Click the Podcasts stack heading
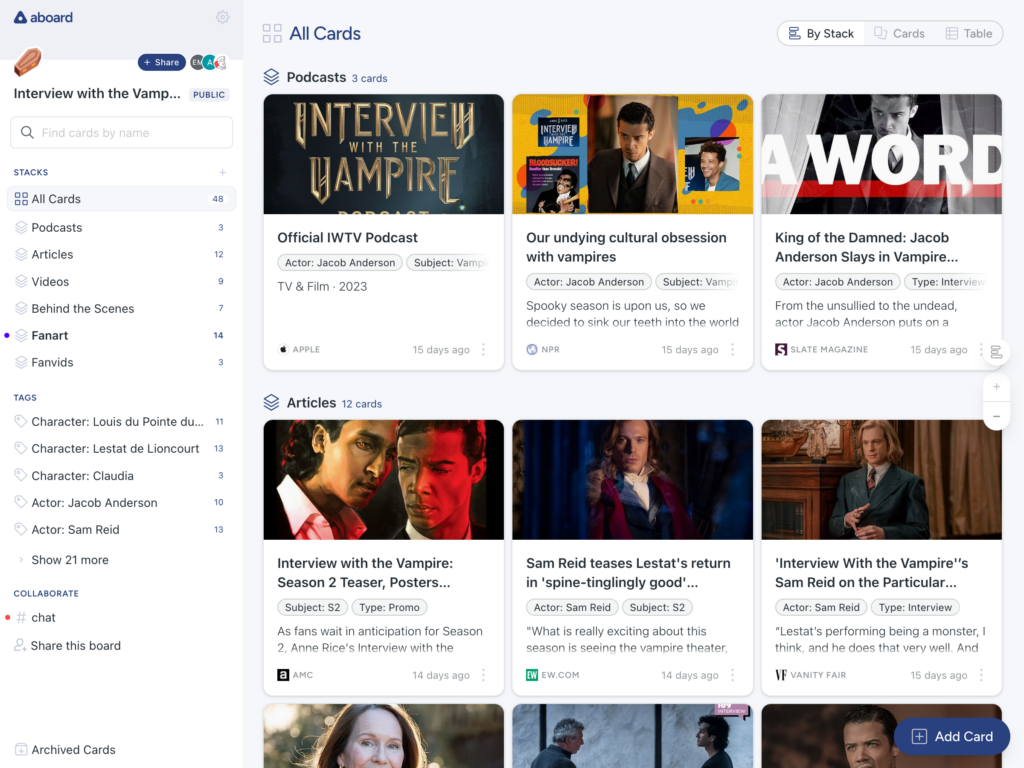1024x768 pixels. 316,77
